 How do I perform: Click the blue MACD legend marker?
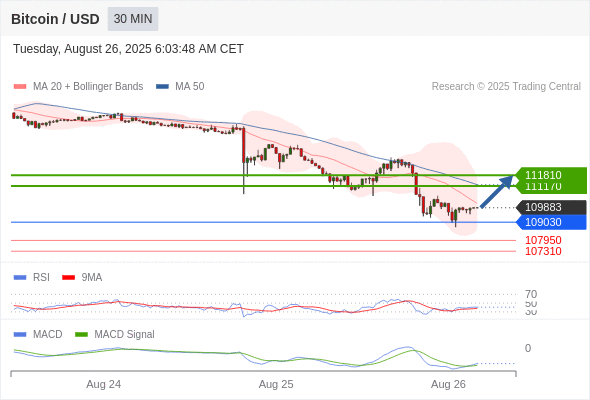(x=20, y=335)
